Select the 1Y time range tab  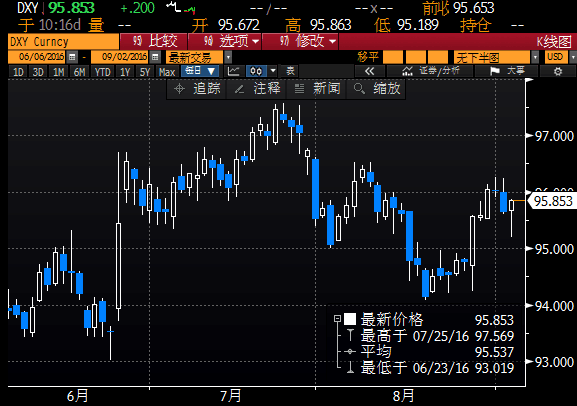coord(125,72)
